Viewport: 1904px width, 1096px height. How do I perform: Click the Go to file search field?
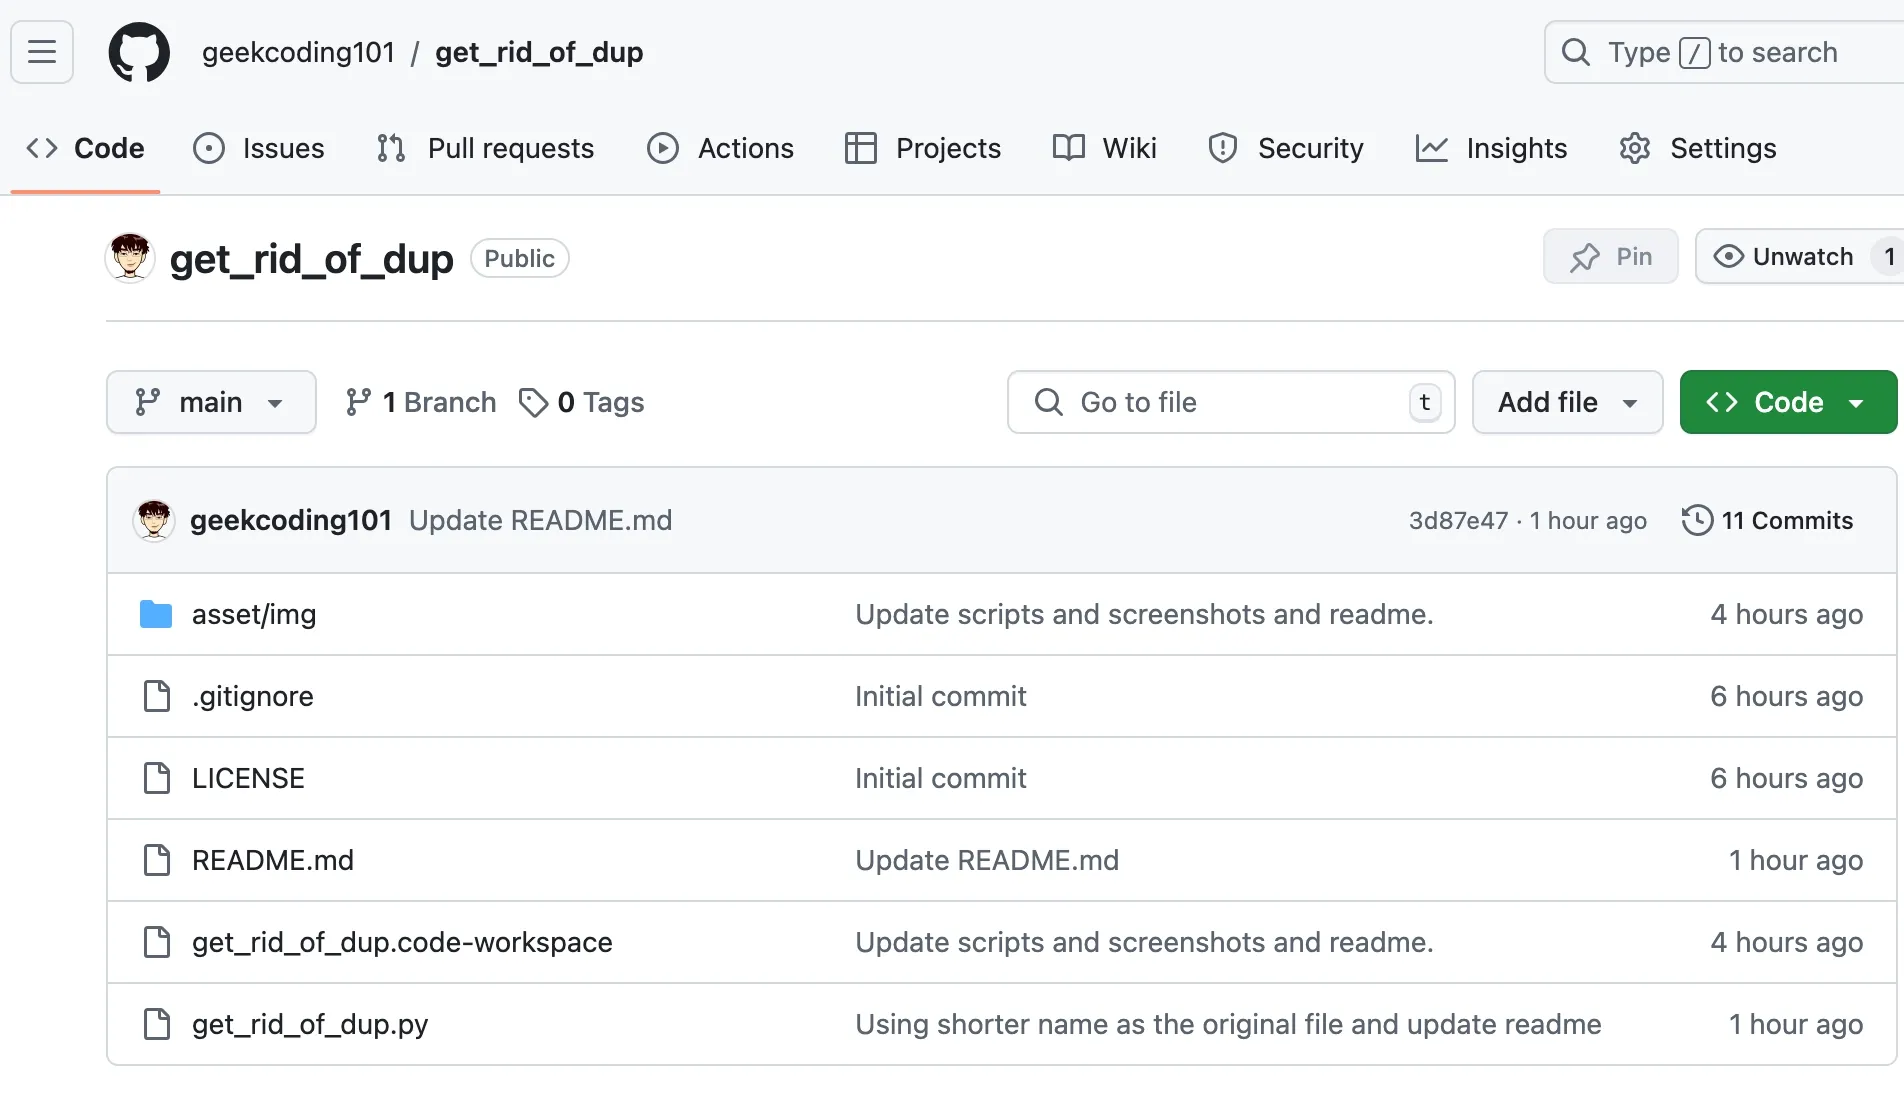coord(1230,402)
